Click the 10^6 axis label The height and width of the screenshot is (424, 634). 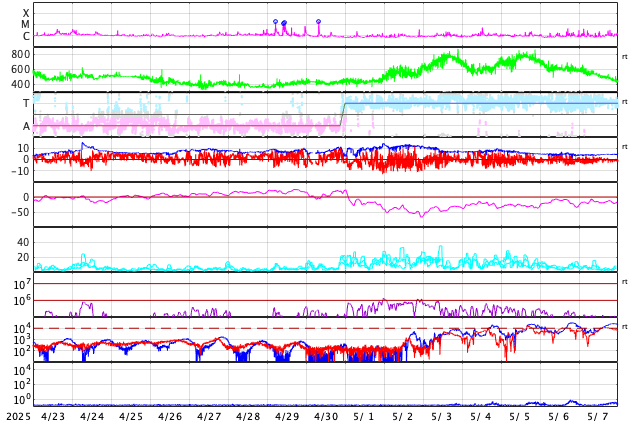(22, 300)
